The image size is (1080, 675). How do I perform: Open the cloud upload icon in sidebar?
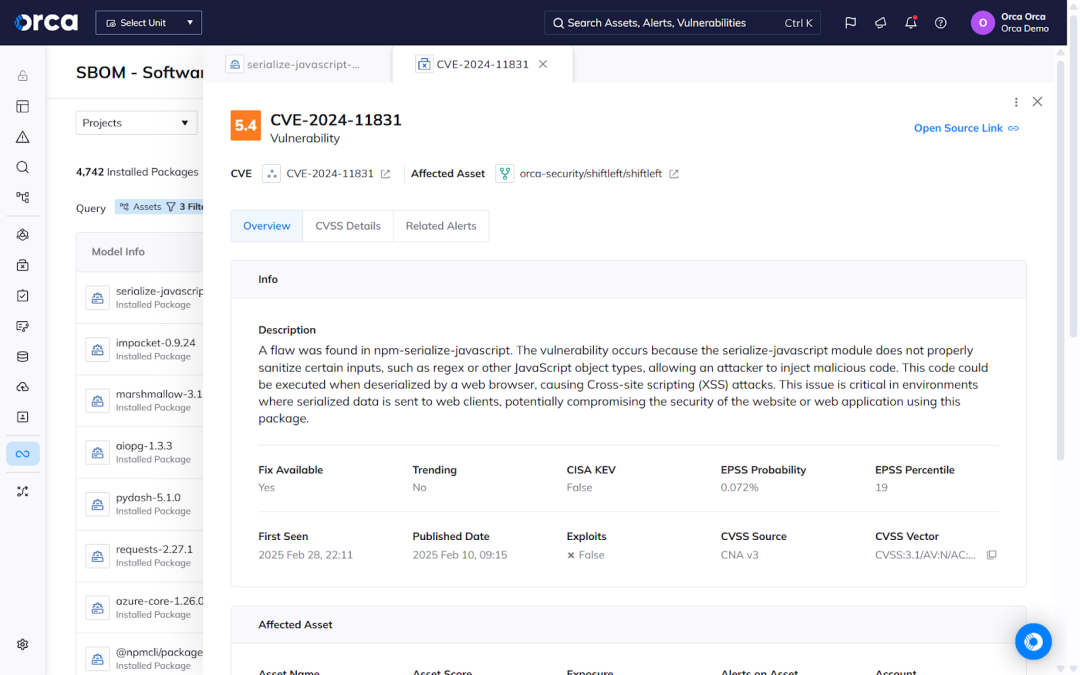(x=23, y=387)
